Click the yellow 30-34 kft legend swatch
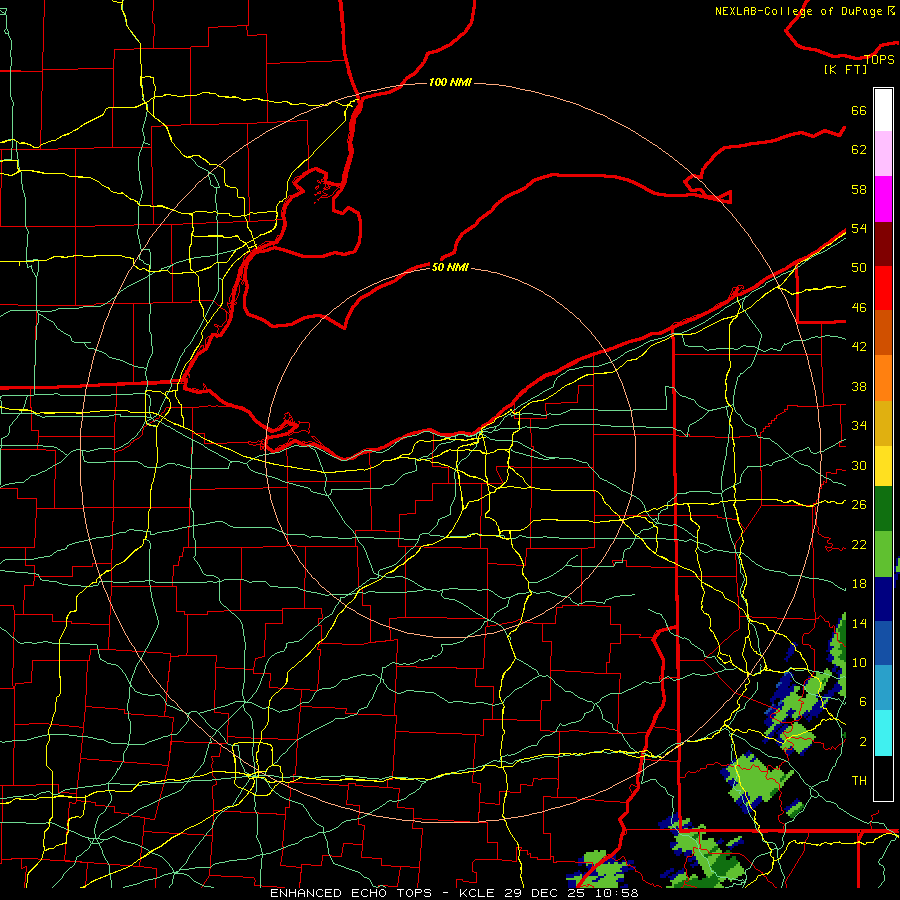The width and height of the screenshot is (900, 900). pyautogui.click(x=883, y=465)
